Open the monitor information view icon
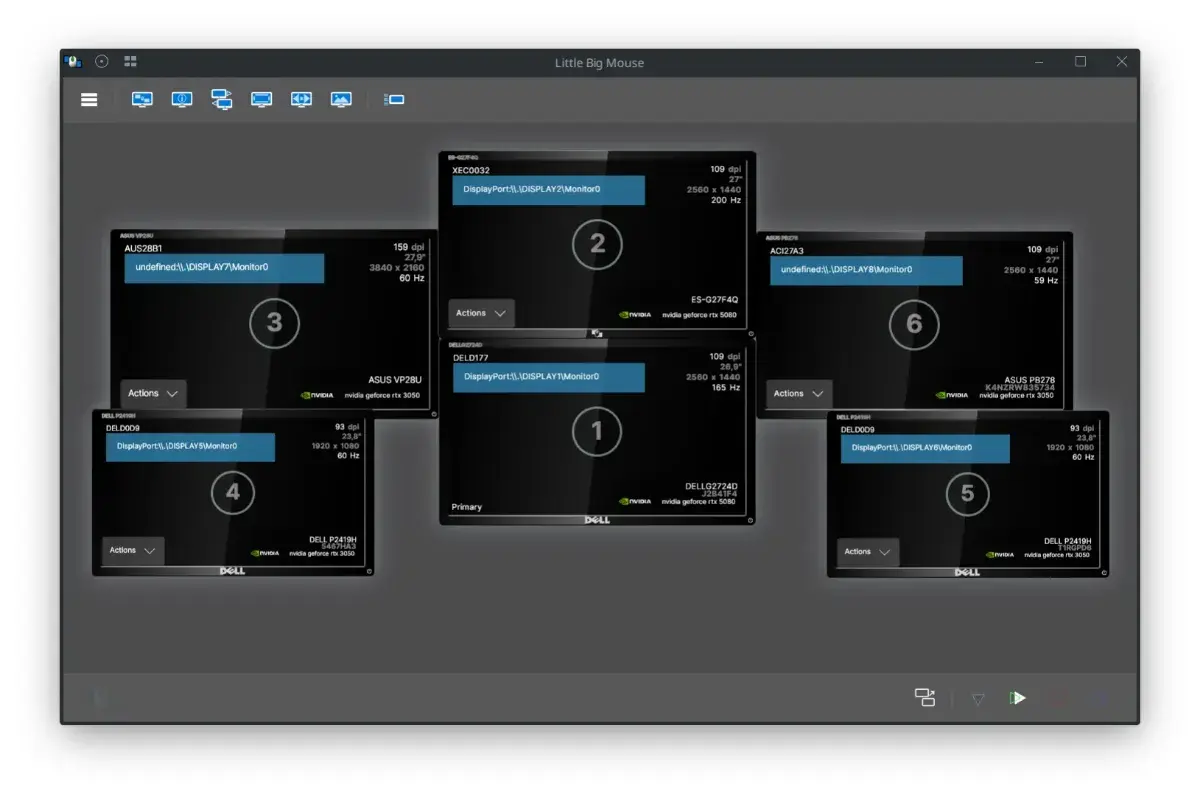1200x796 pixels. click(182, 100)
